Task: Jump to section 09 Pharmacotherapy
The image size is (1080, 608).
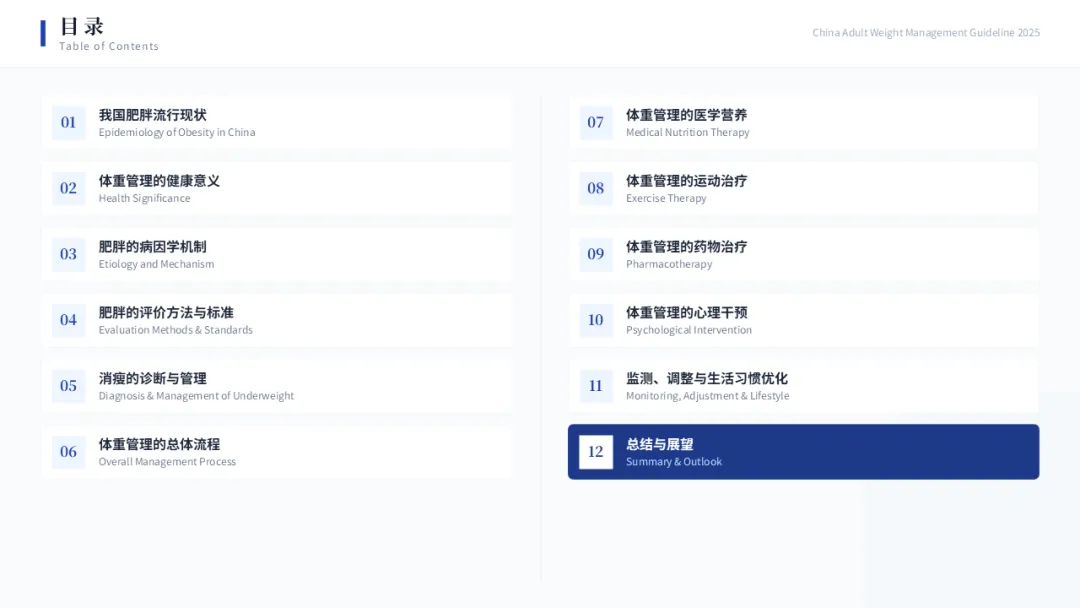Action: [x=804, y=254]
